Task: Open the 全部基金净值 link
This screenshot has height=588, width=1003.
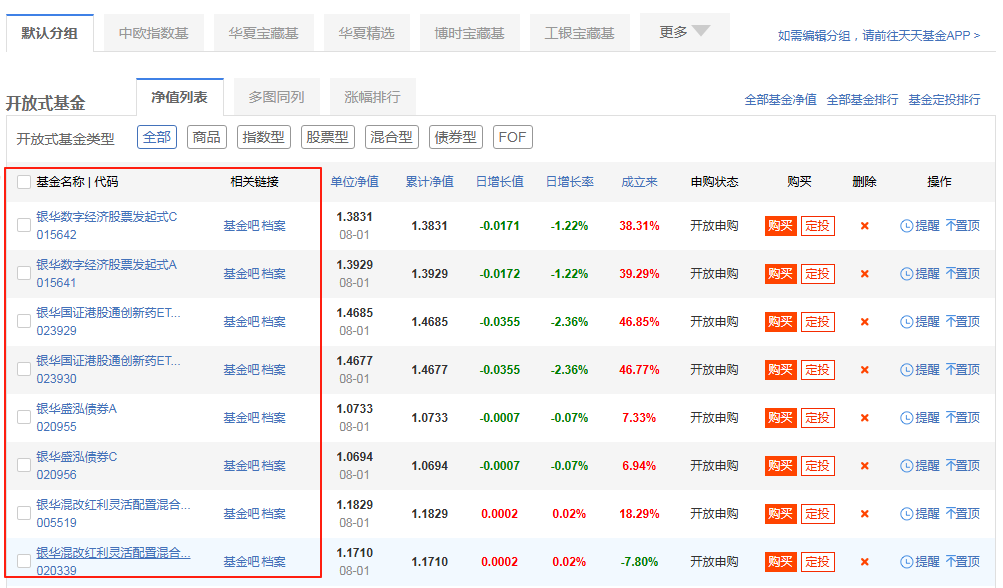Action: 780,100
